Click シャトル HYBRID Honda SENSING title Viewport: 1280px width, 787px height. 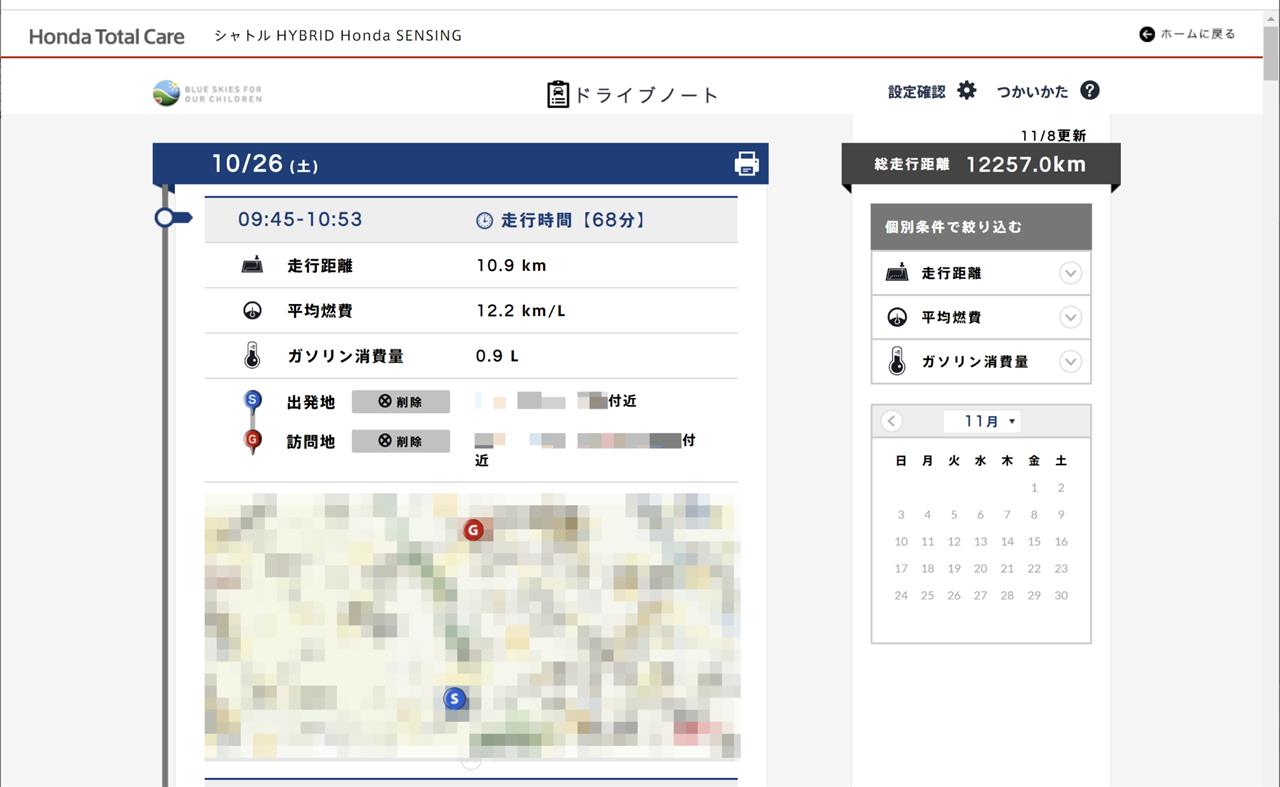[338, 35]
